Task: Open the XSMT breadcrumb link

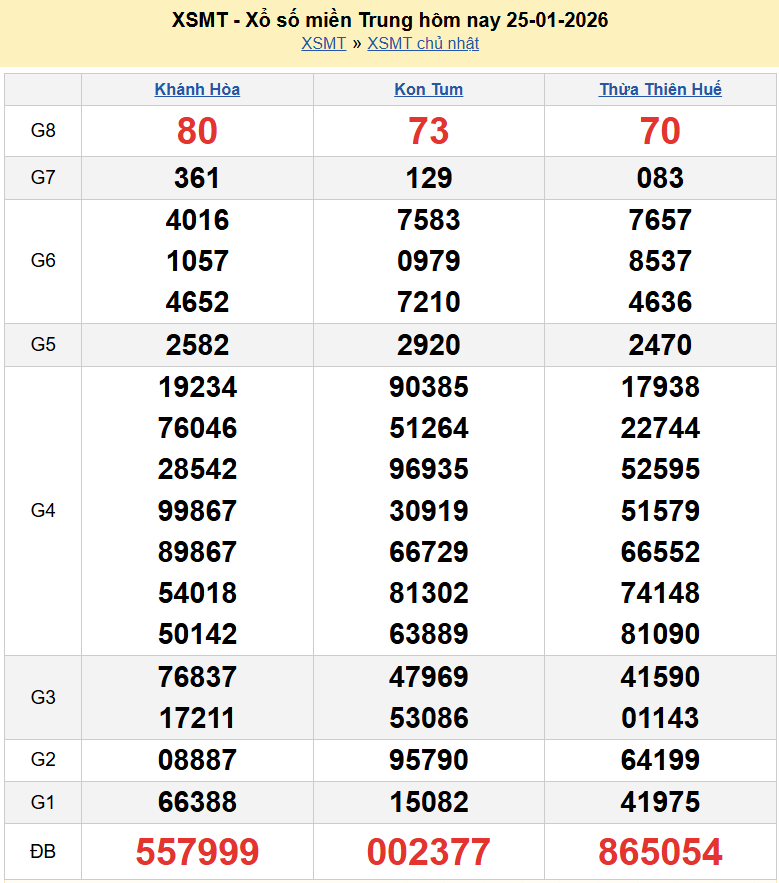Action: click(323, 43)
